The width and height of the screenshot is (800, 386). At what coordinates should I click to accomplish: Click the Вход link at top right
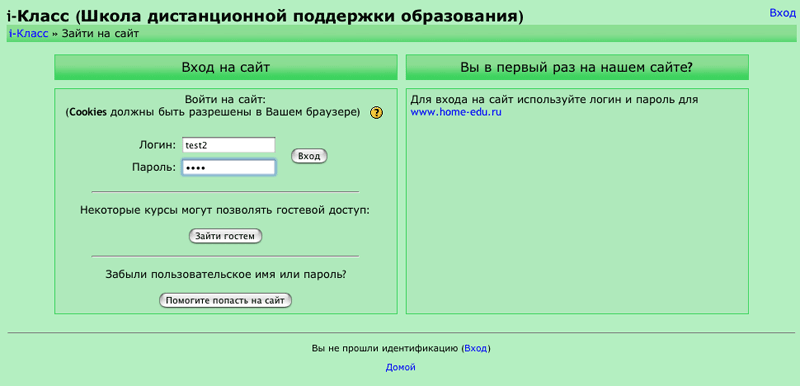click(782, 13)
